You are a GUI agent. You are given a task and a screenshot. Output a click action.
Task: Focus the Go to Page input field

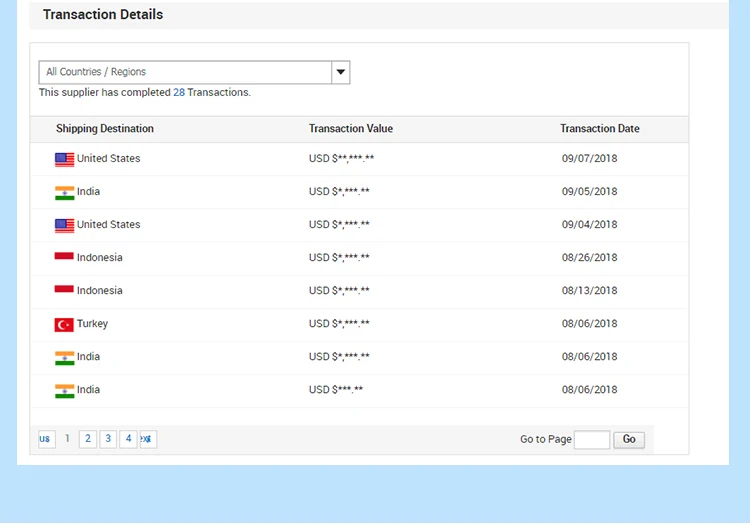click(x=592, y=440)
